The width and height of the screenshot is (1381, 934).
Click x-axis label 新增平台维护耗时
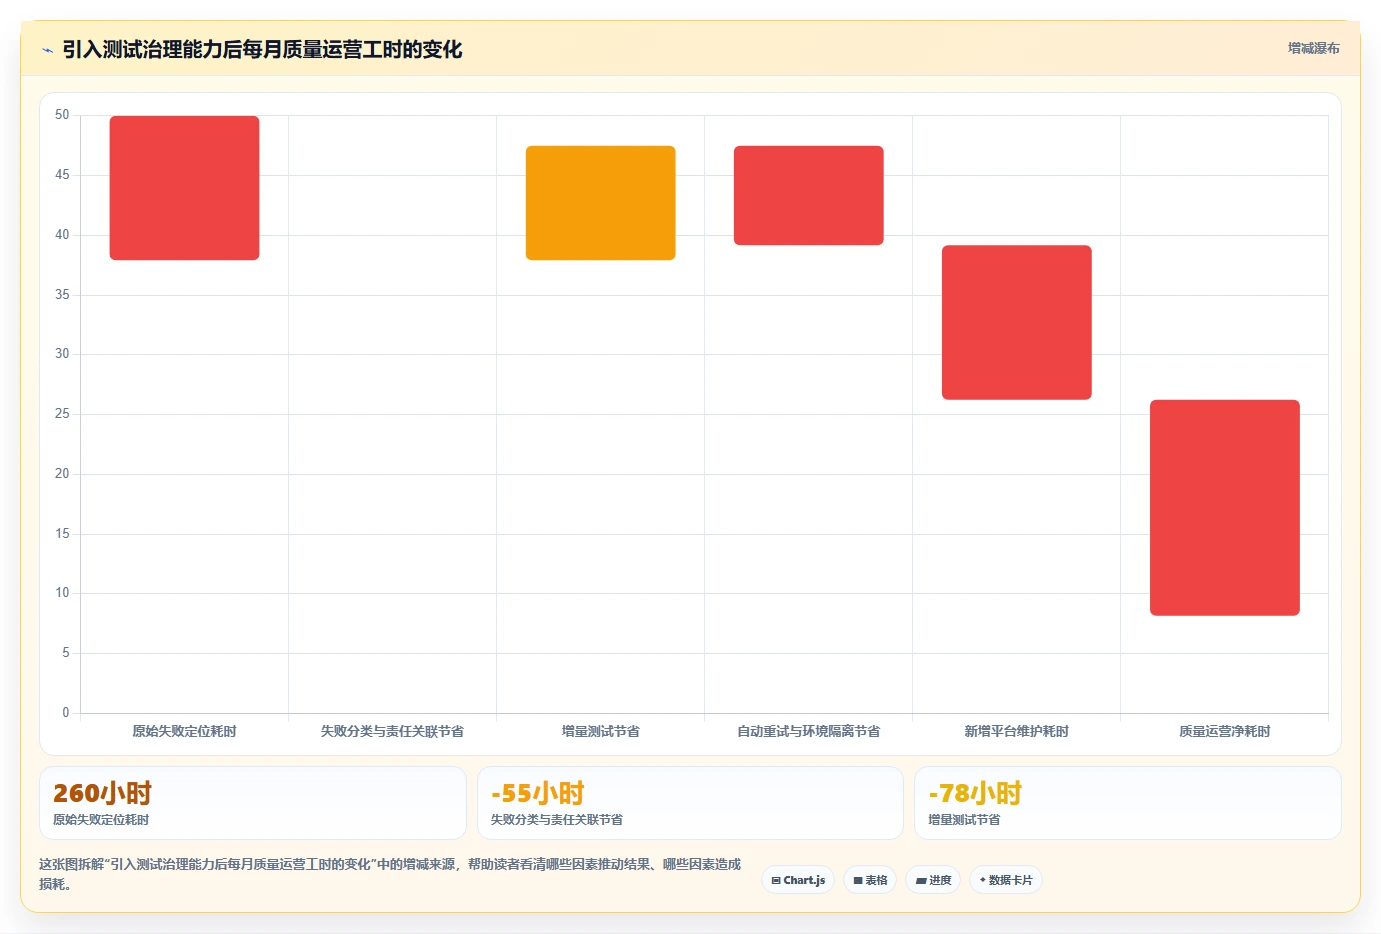click(1016, 731)
